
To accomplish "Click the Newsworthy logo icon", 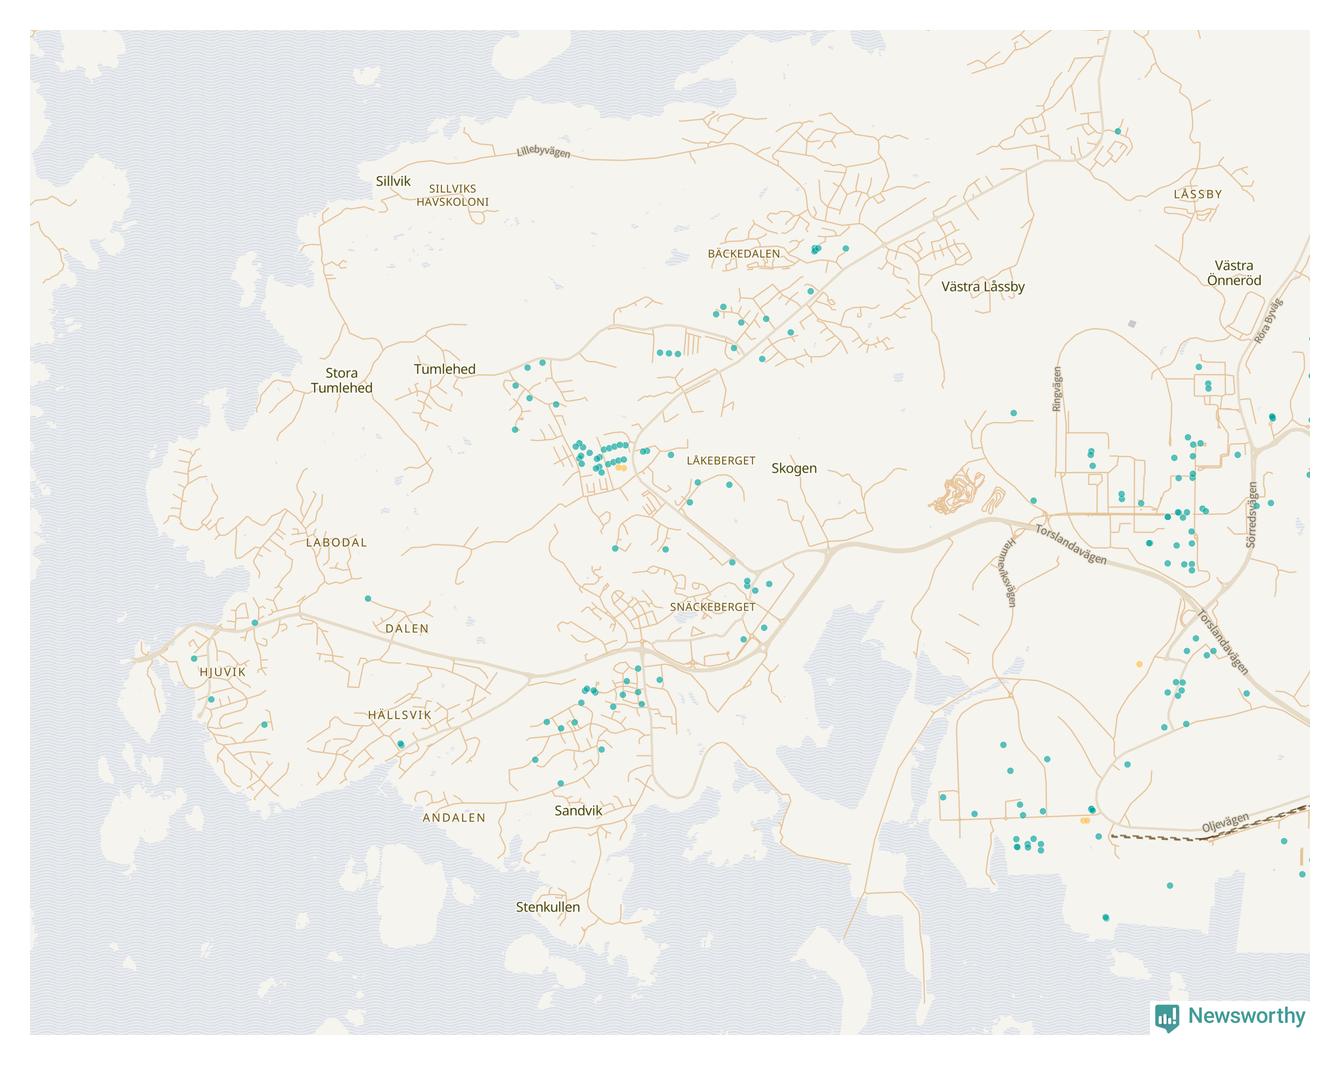I will pyautogui.click(x=1166, y=1017).
